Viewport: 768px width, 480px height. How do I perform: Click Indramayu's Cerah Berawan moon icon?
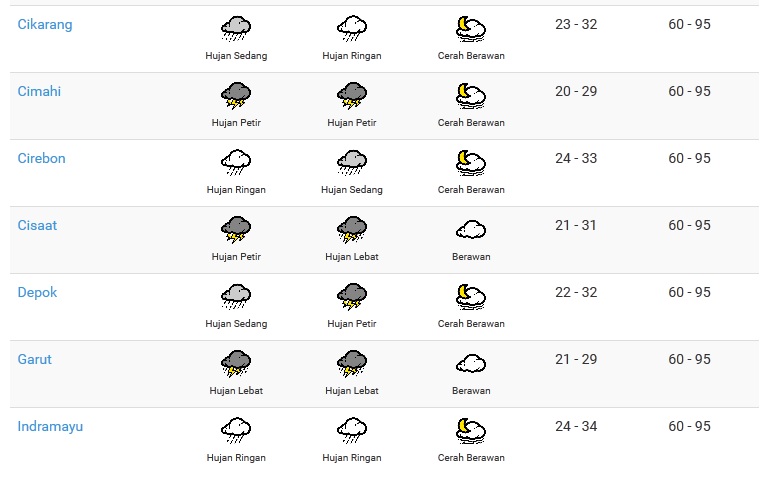471,431
